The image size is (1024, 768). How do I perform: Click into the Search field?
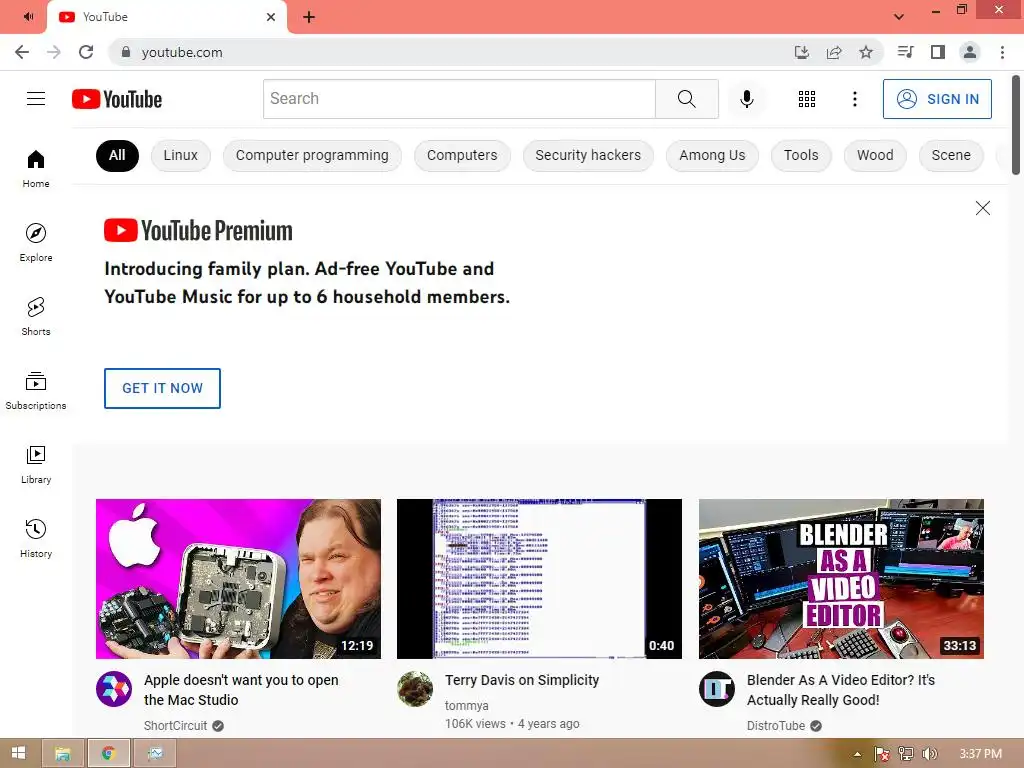tap(459, 99)
